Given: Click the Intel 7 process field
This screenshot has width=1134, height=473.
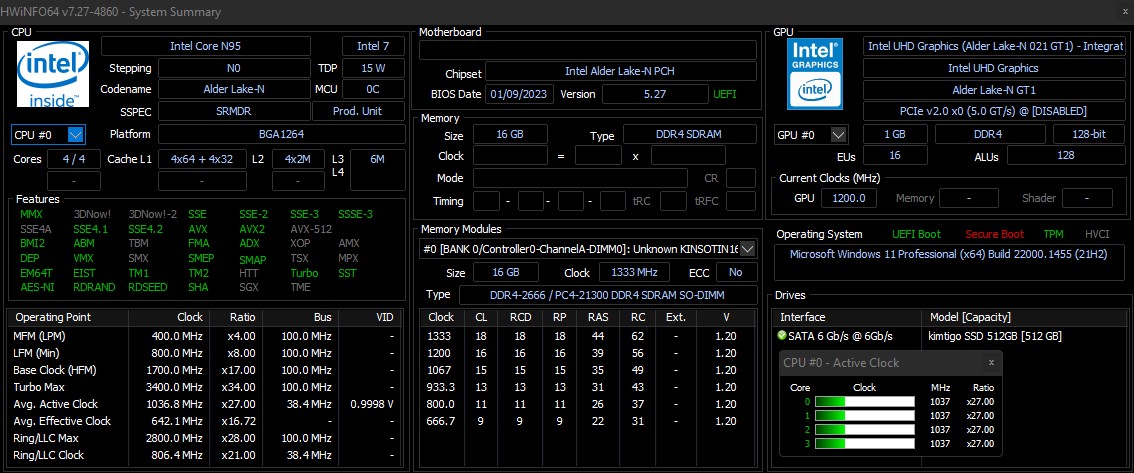Looking at the screenshot, I should (x=373, y=46).
